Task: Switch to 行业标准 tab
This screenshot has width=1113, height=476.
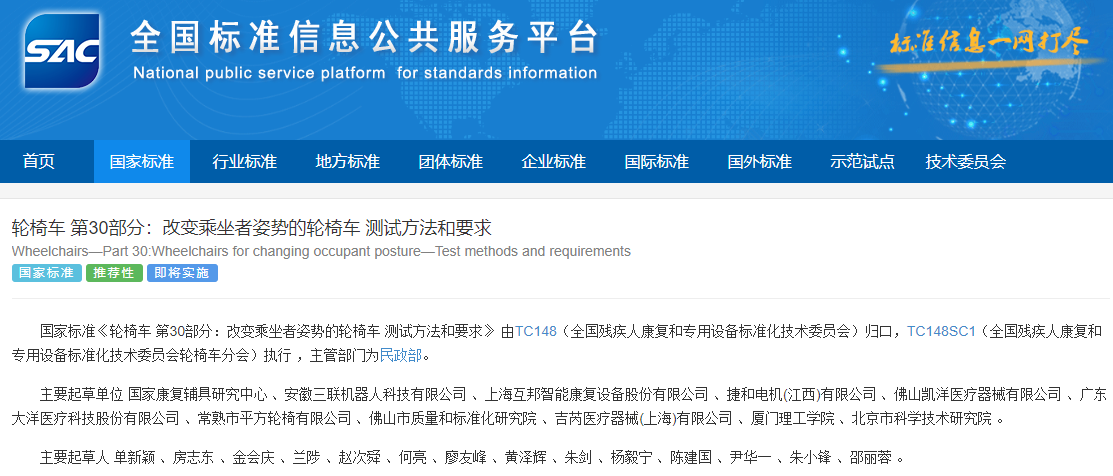Action: click(x=244, y=162)
